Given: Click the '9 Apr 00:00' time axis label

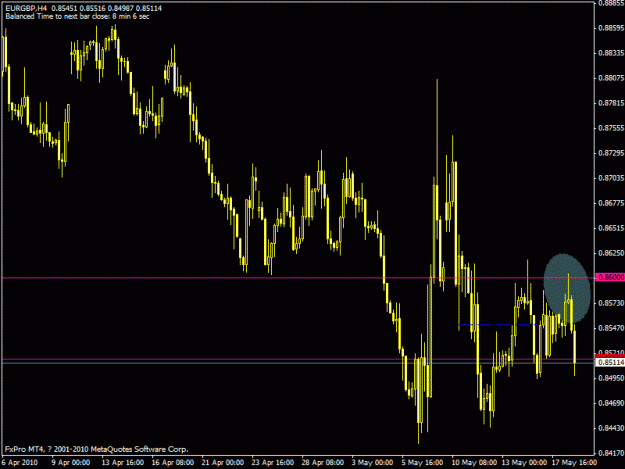Looking at the screenshot, I should click(x=71, y=463).
